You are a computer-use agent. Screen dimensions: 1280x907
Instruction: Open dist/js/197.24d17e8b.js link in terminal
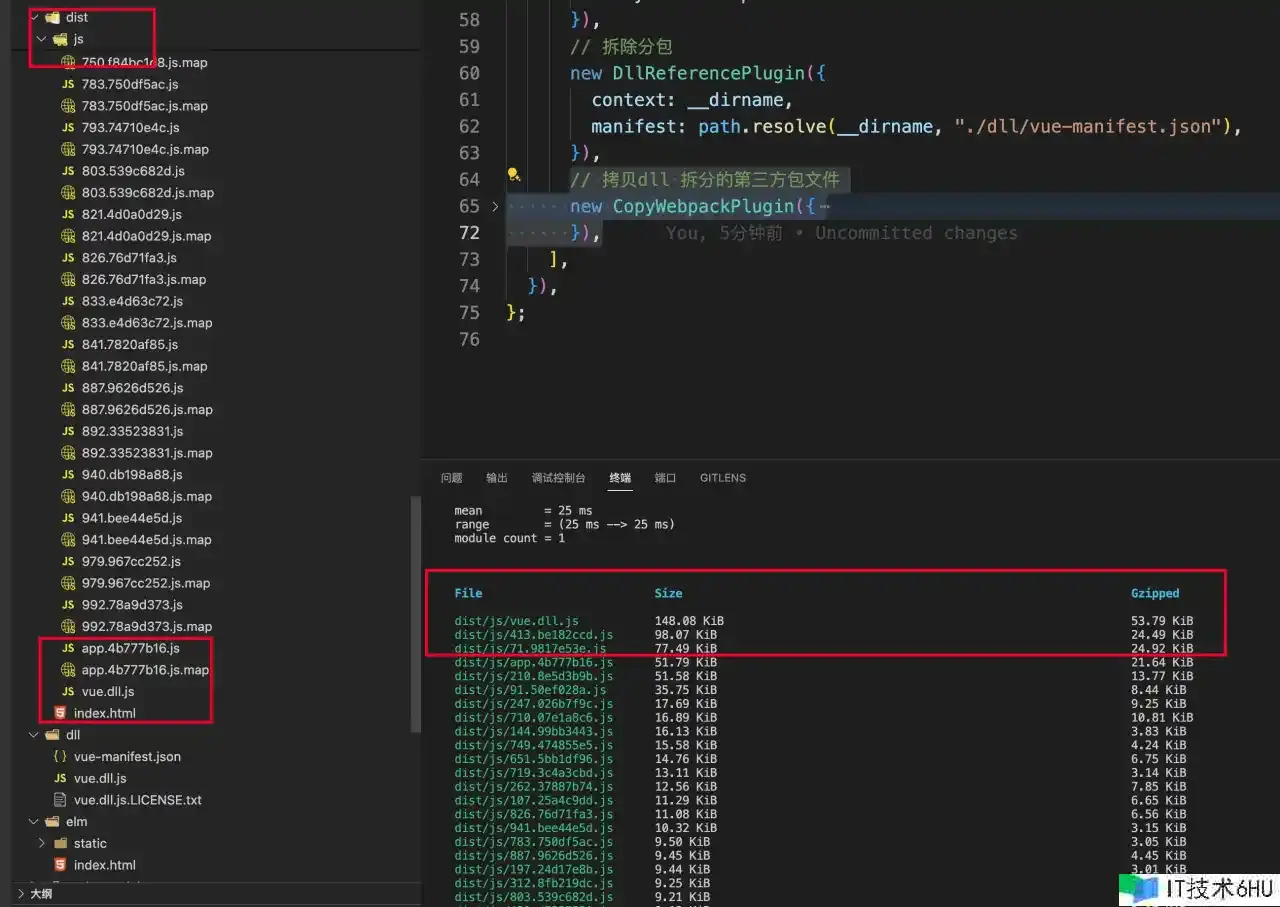pos(533,869)
